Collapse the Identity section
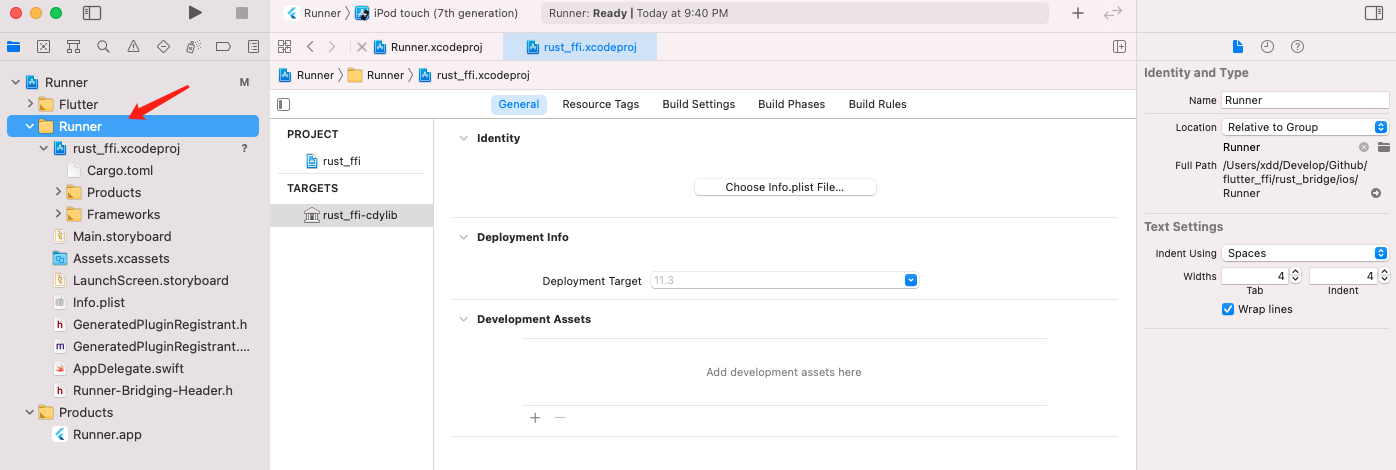The width and height of the screenshot is (1396, 470). (x=463, y=138)
